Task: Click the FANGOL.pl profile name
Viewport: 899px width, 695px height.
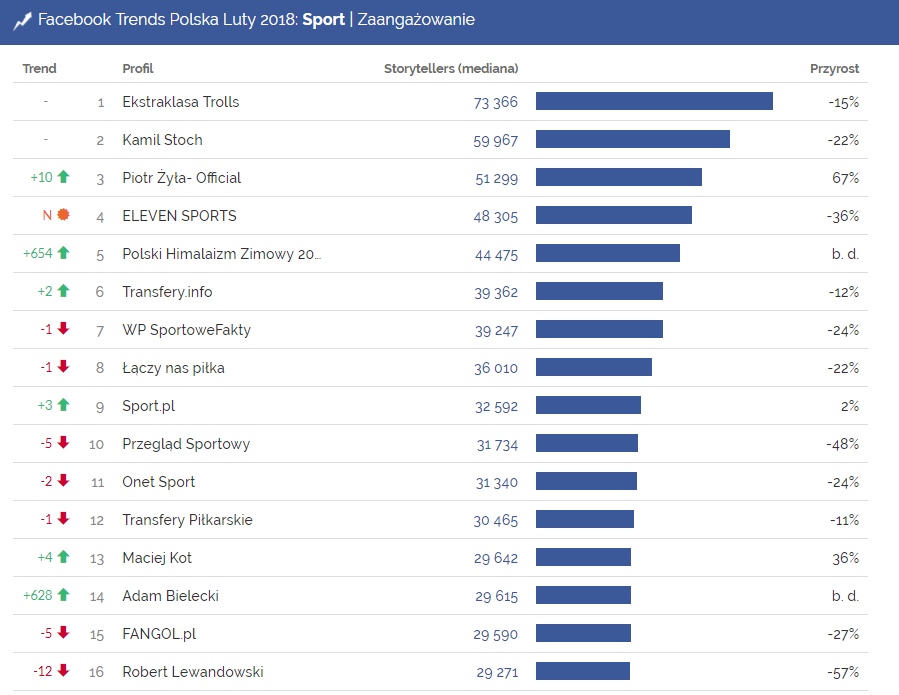Action: (160, 634)
